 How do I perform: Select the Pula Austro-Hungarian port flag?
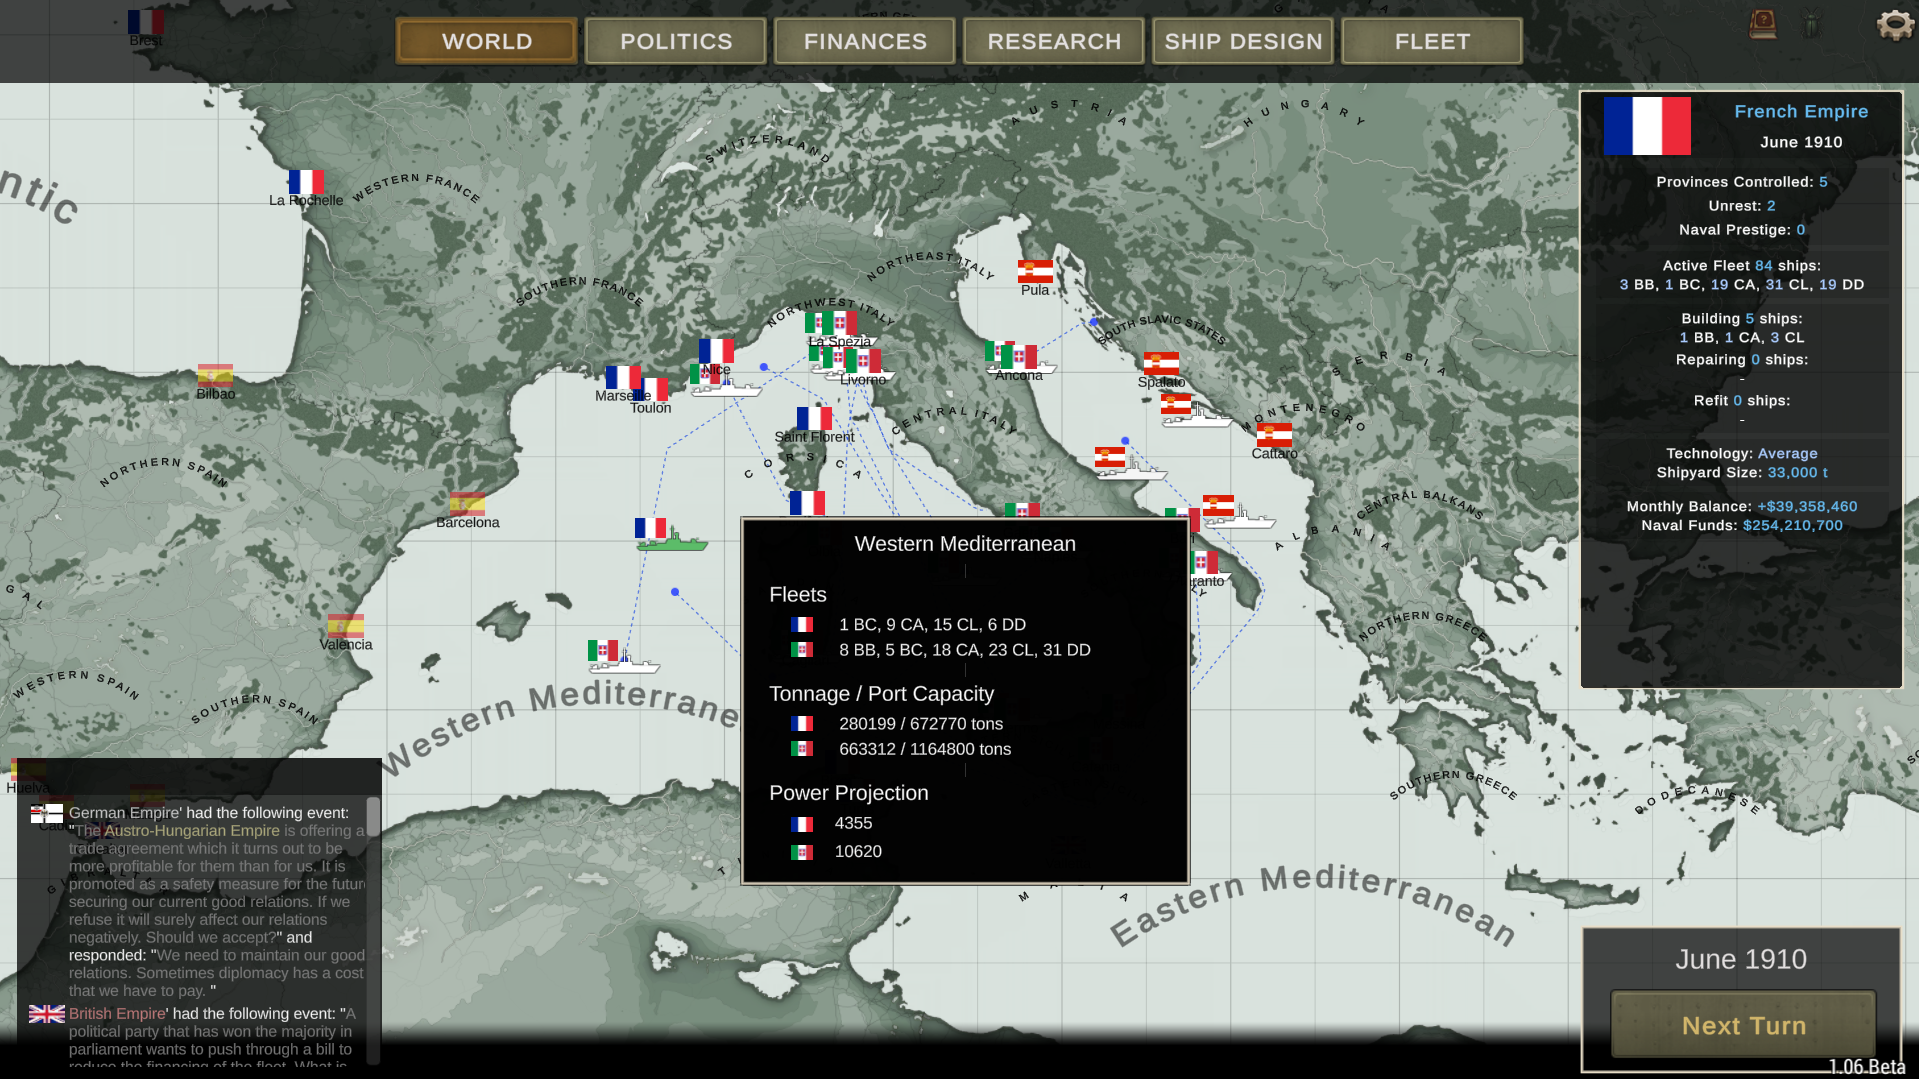(1035, 271)
